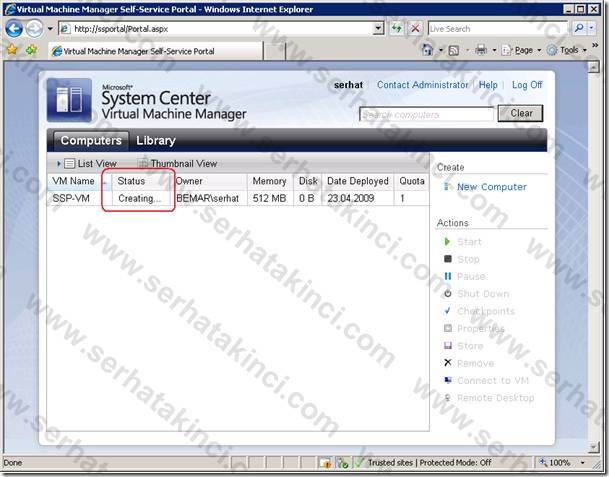Click the Search computers field

pos(426,115)
